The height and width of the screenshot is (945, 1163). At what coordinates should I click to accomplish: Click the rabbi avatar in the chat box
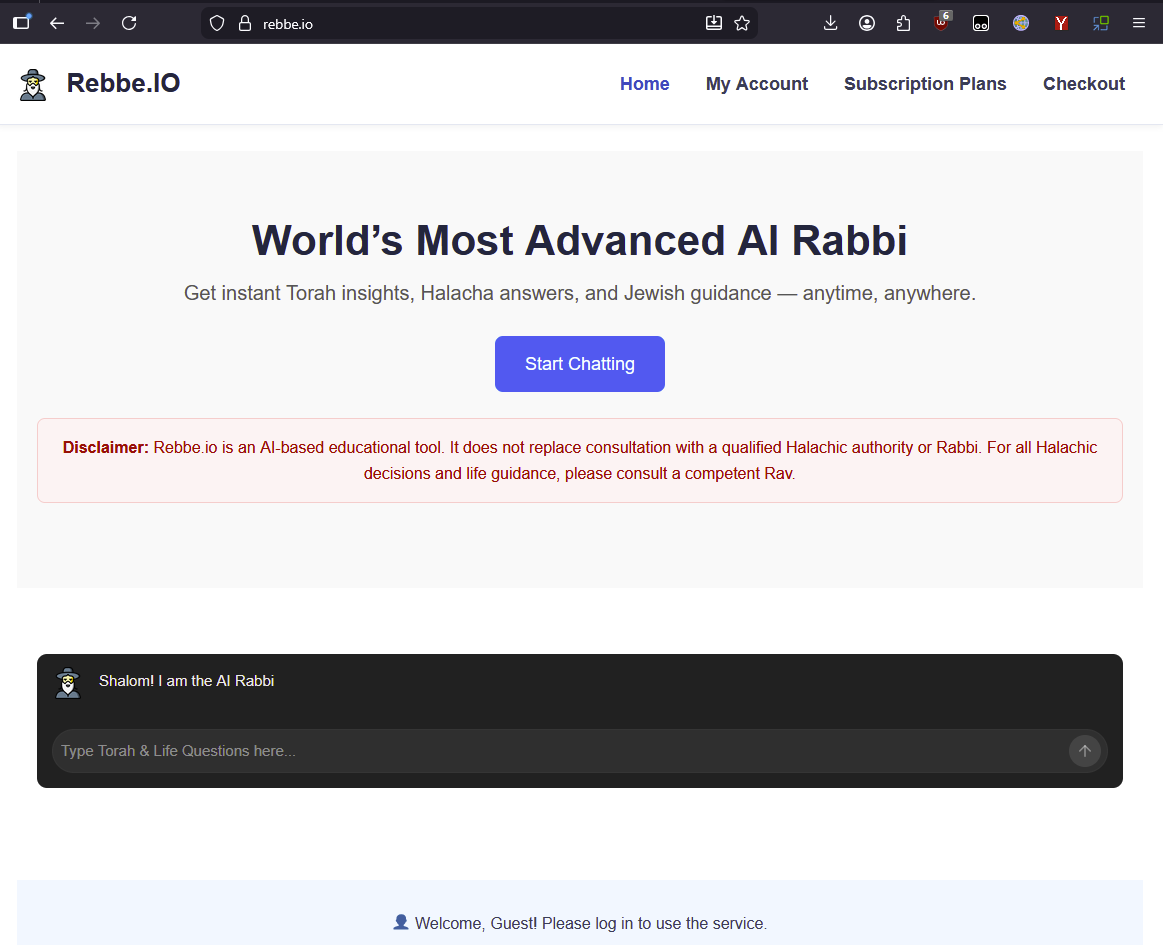coord(67,683)
